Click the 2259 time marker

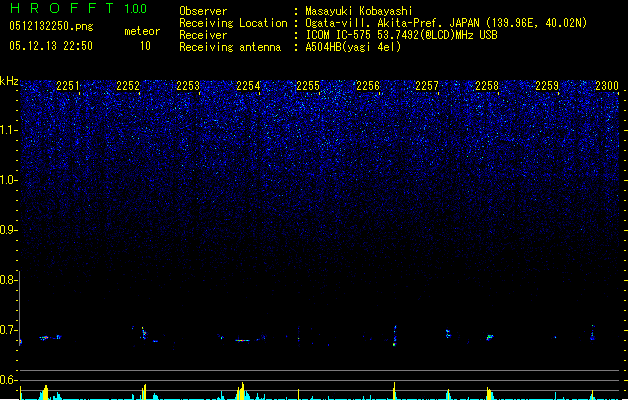tap(547, 86)
